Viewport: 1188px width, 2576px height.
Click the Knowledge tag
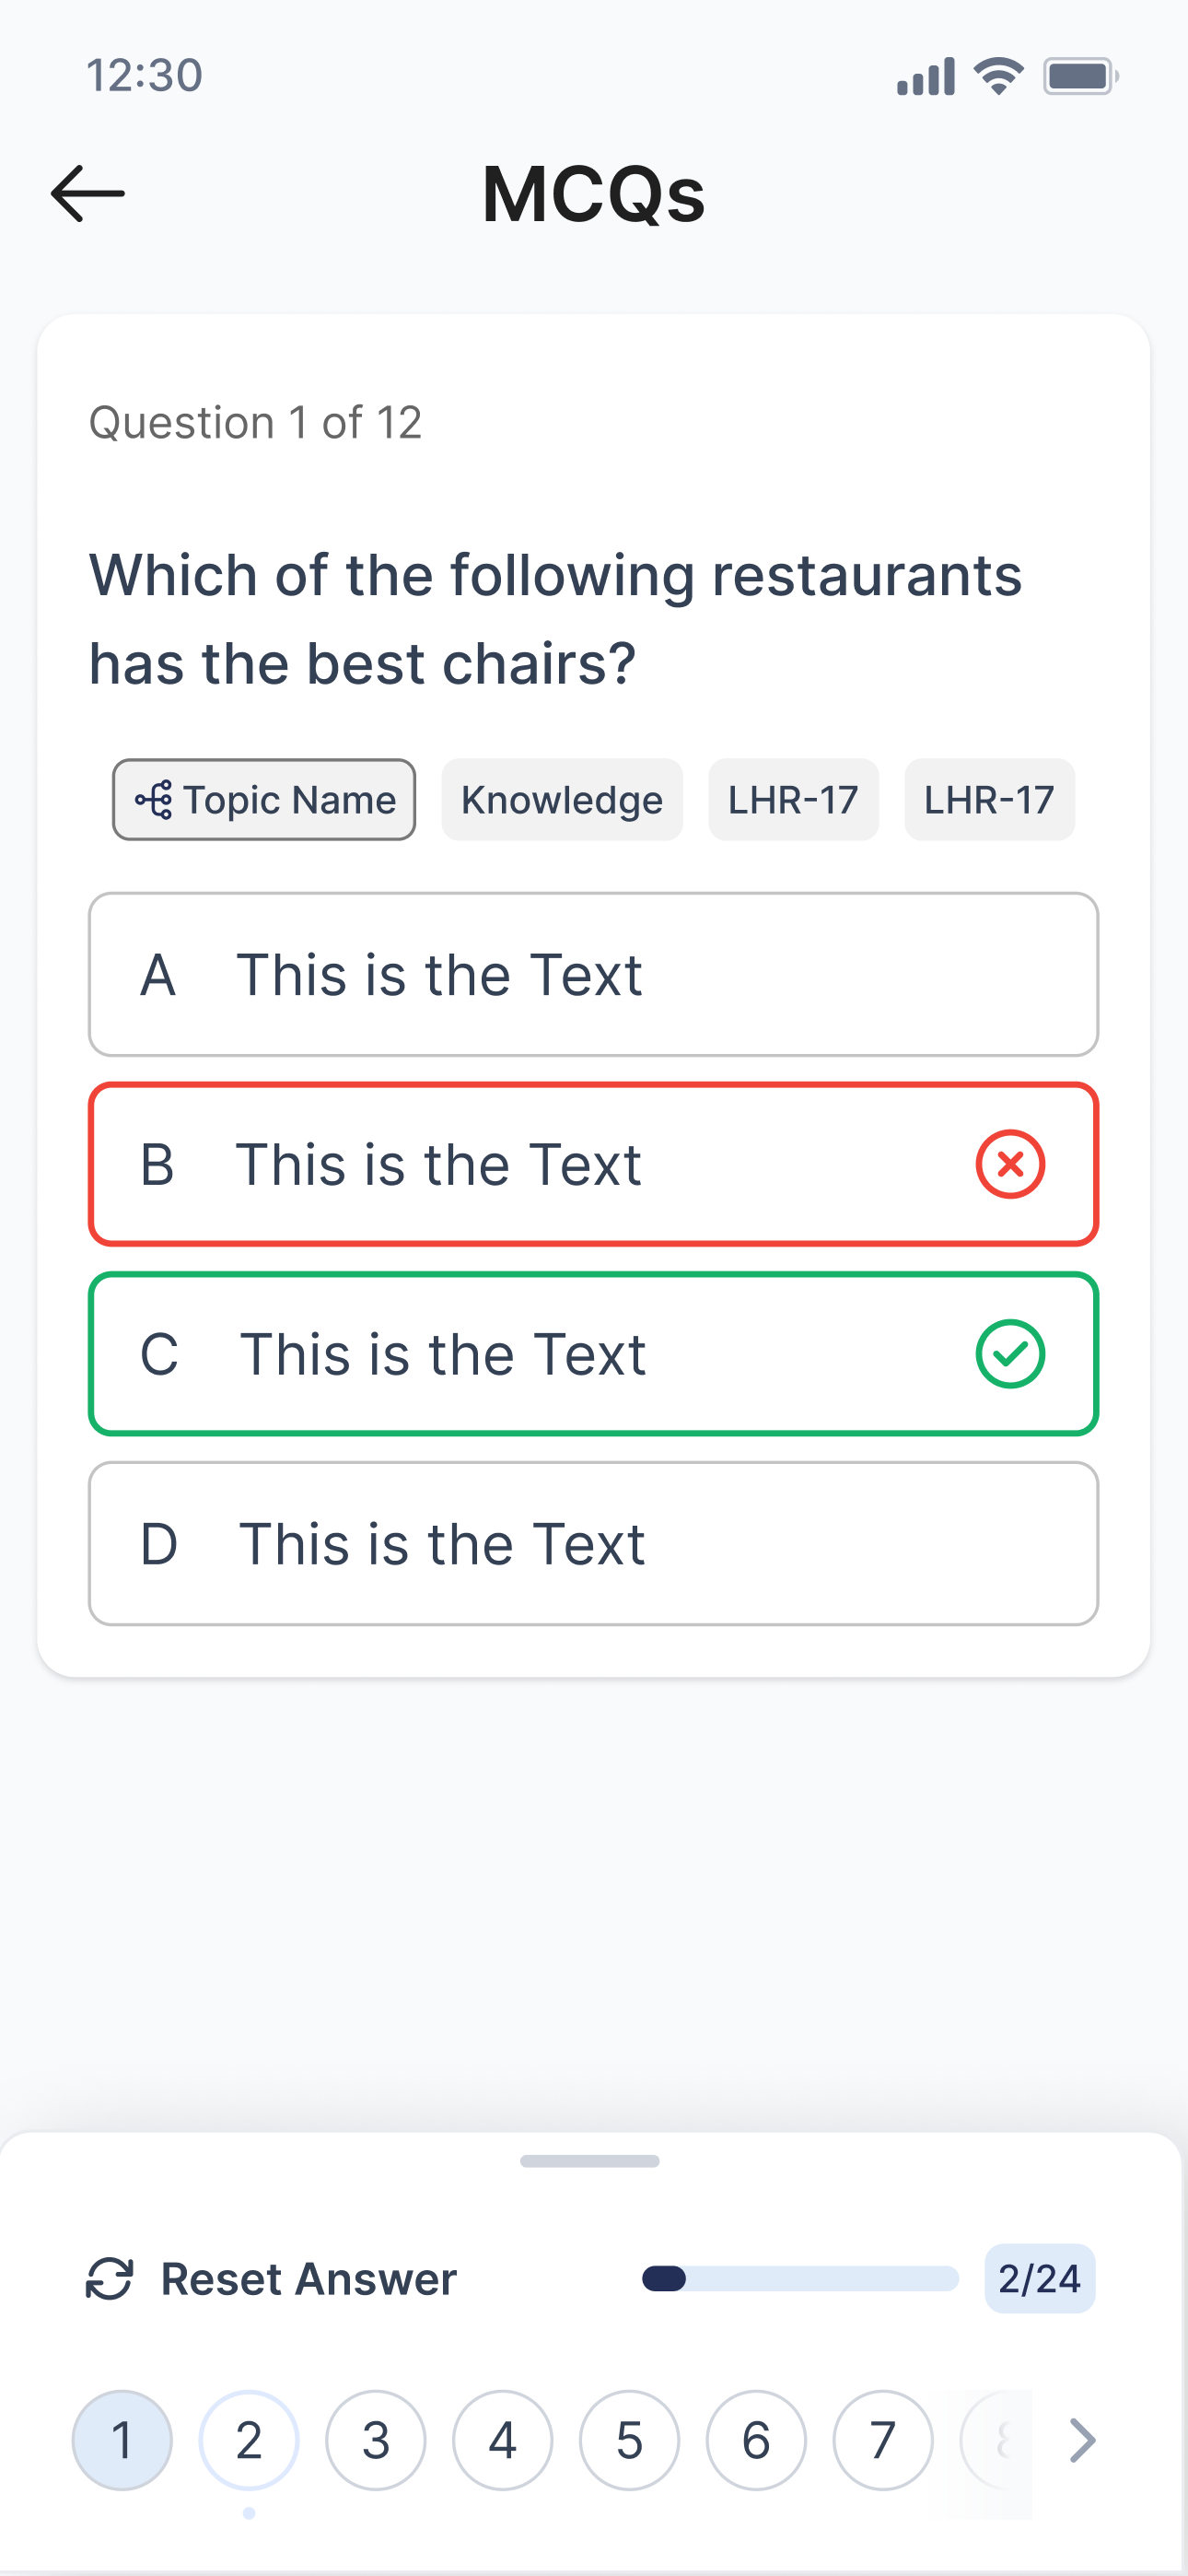click(x=562, y=800)
